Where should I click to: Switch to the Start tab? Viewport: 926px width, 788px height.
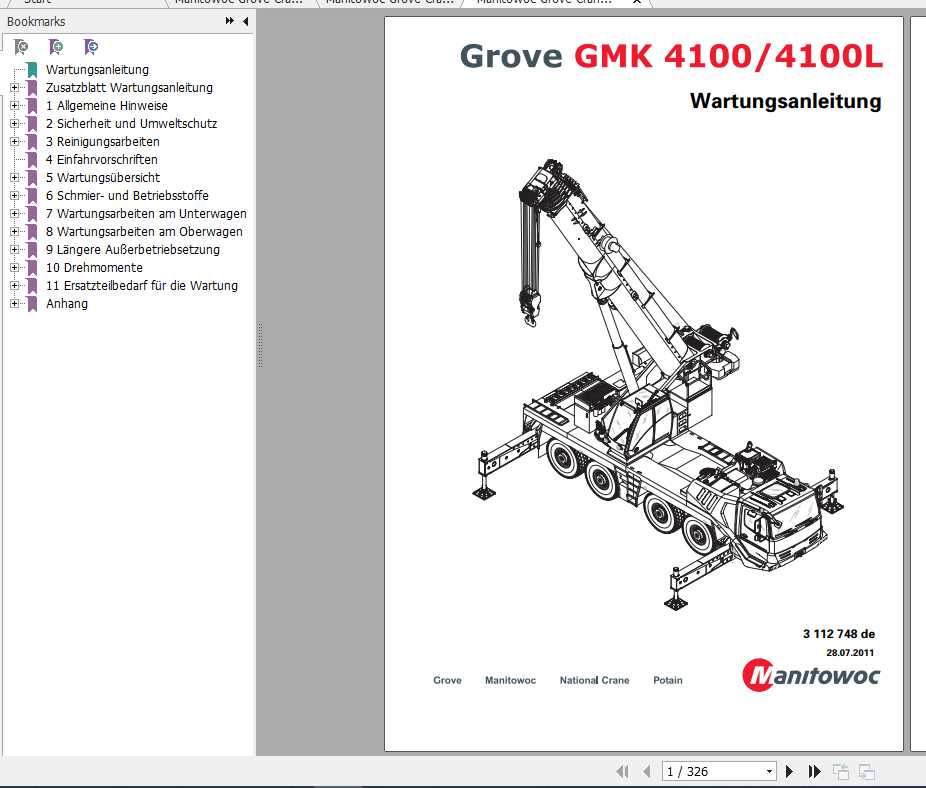point(38,4)
